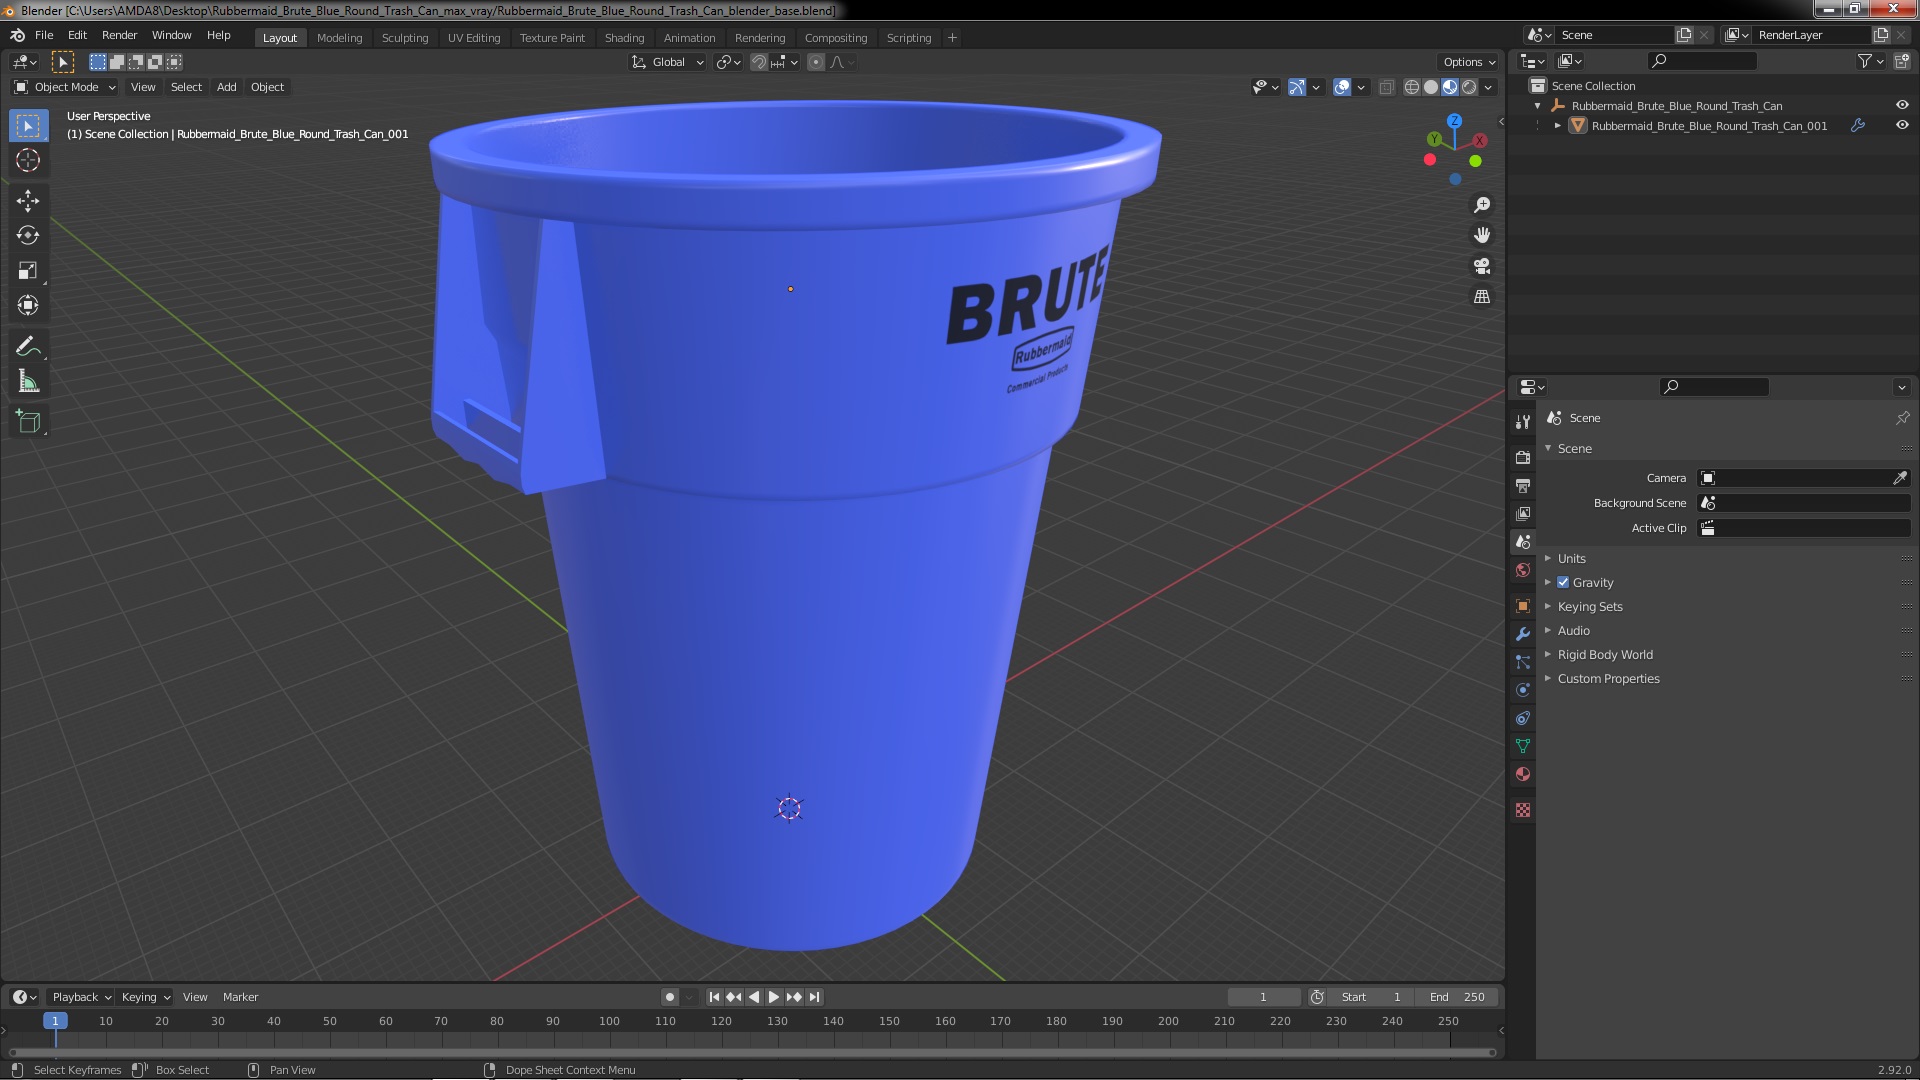
Task: Click the current frame number field
Action: (1263, 997)
